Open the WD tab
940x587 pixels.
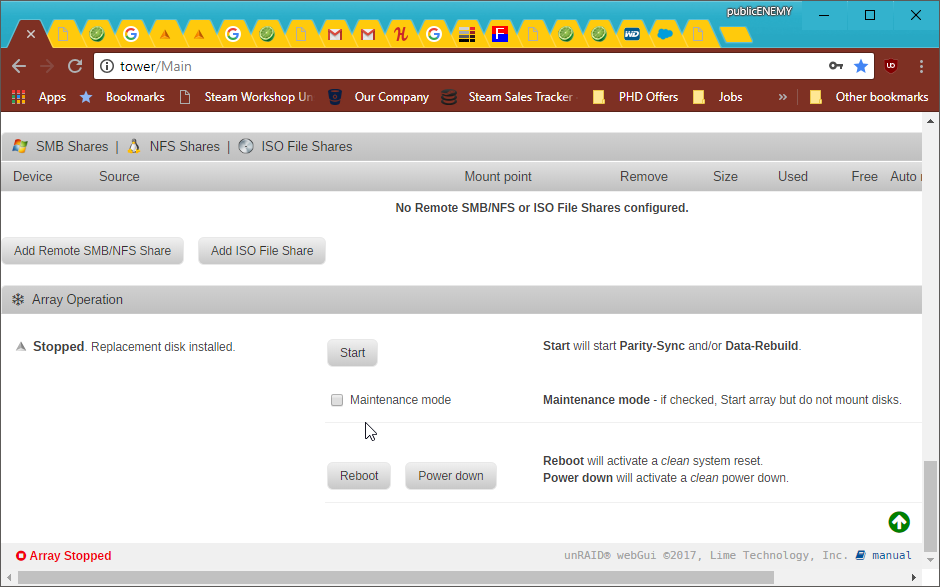point(631,34)
